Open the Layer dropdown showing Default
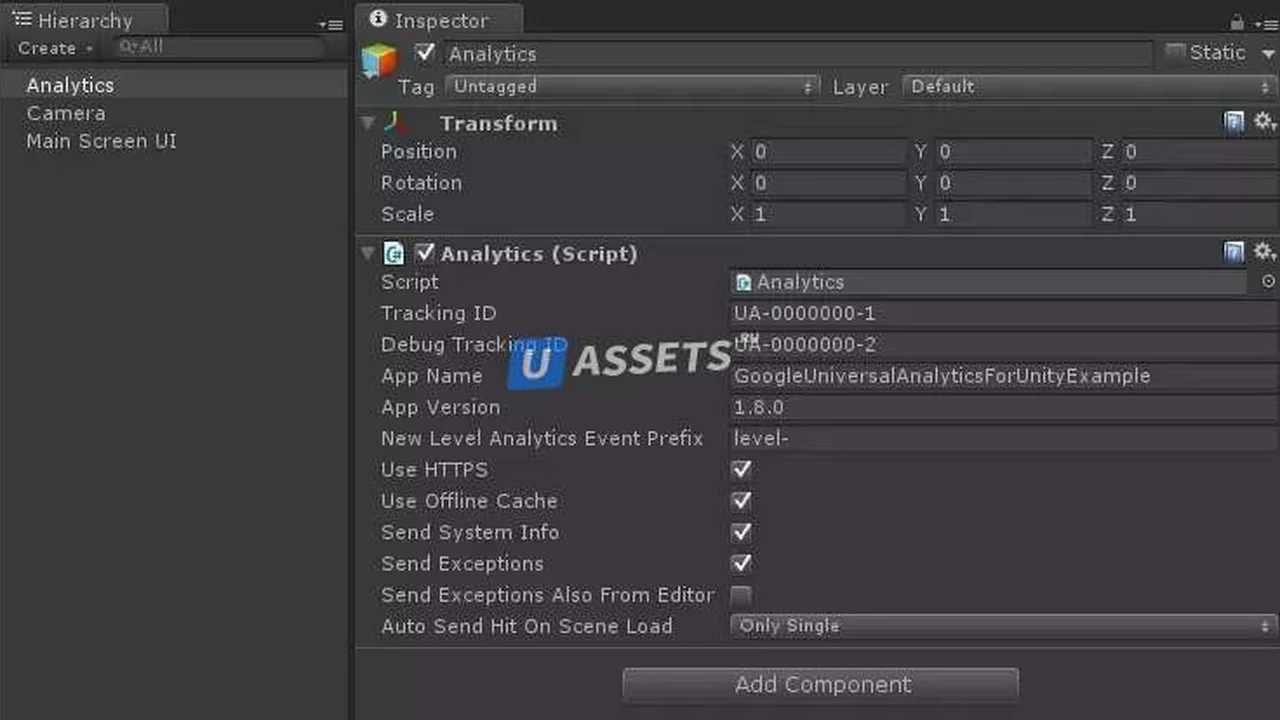 tap(1090, 87)
